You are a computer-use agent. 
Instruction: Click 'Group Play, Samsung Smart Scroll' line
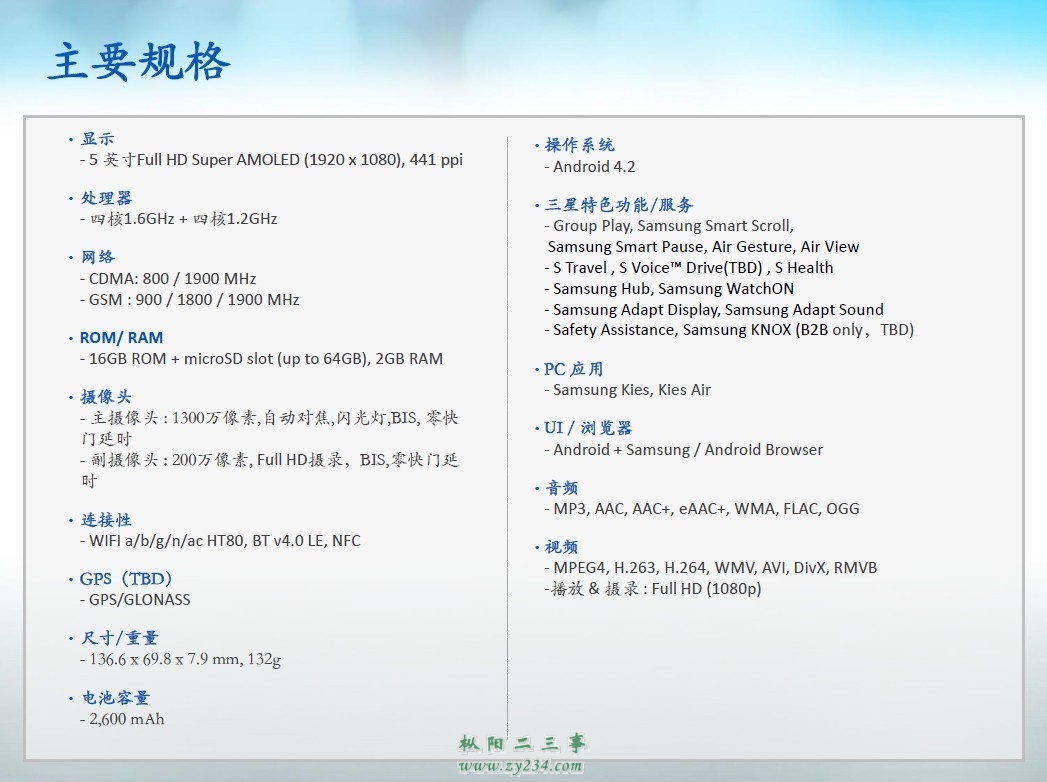tap(669, 226)
